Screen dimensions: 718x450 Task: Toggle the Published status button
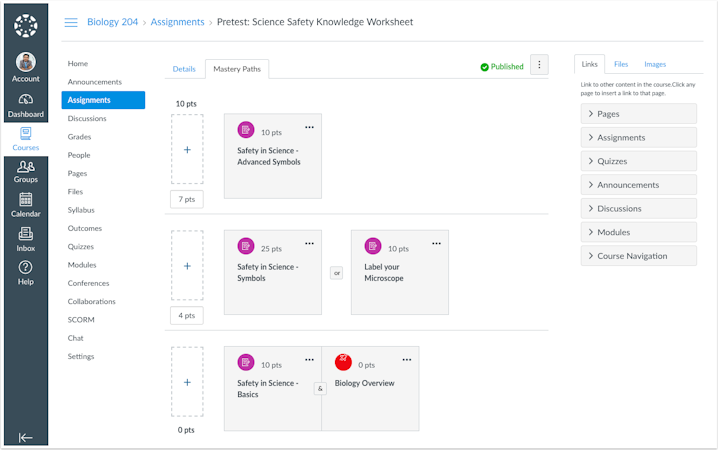[x=502, y=67]
